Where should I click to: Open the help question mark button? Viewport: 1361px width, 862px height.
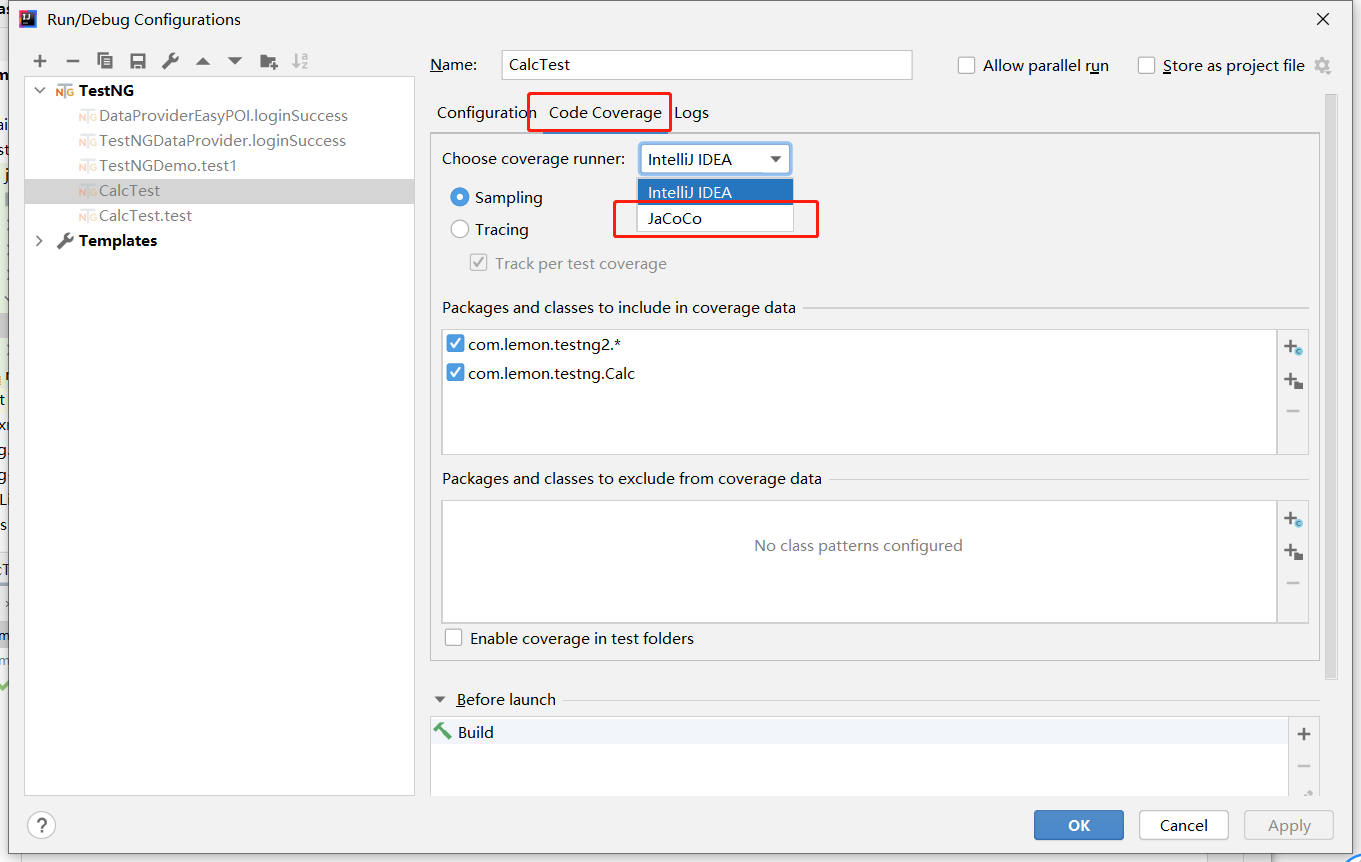(x=41, y=825)
